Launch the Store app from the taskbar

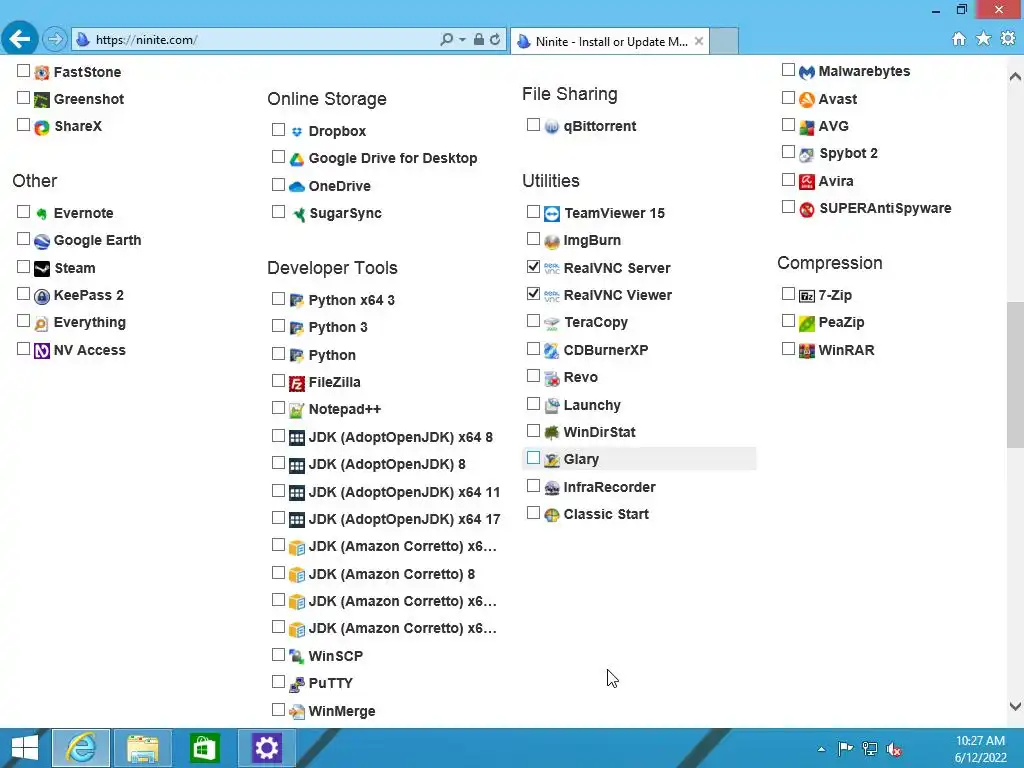tap(204, 748)
